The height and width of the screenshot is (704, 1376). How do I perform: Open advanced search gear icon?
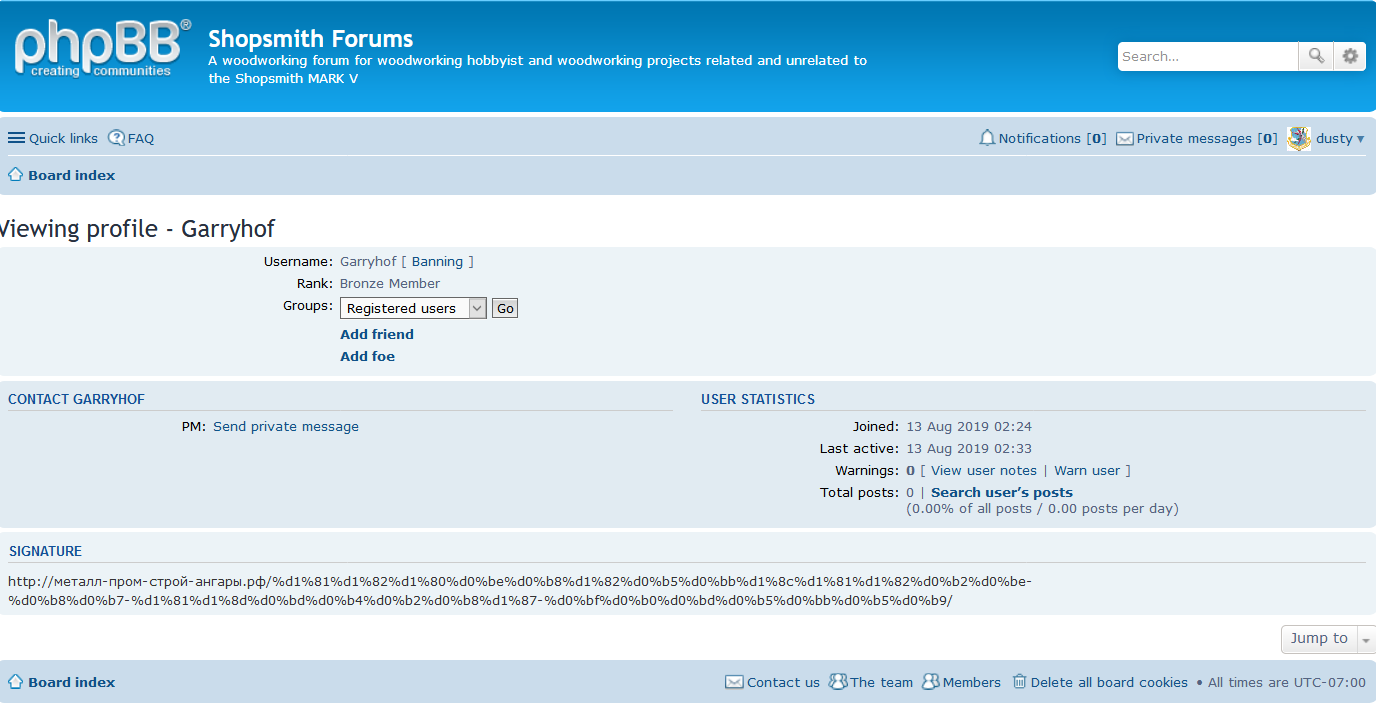coord(1350,56)
